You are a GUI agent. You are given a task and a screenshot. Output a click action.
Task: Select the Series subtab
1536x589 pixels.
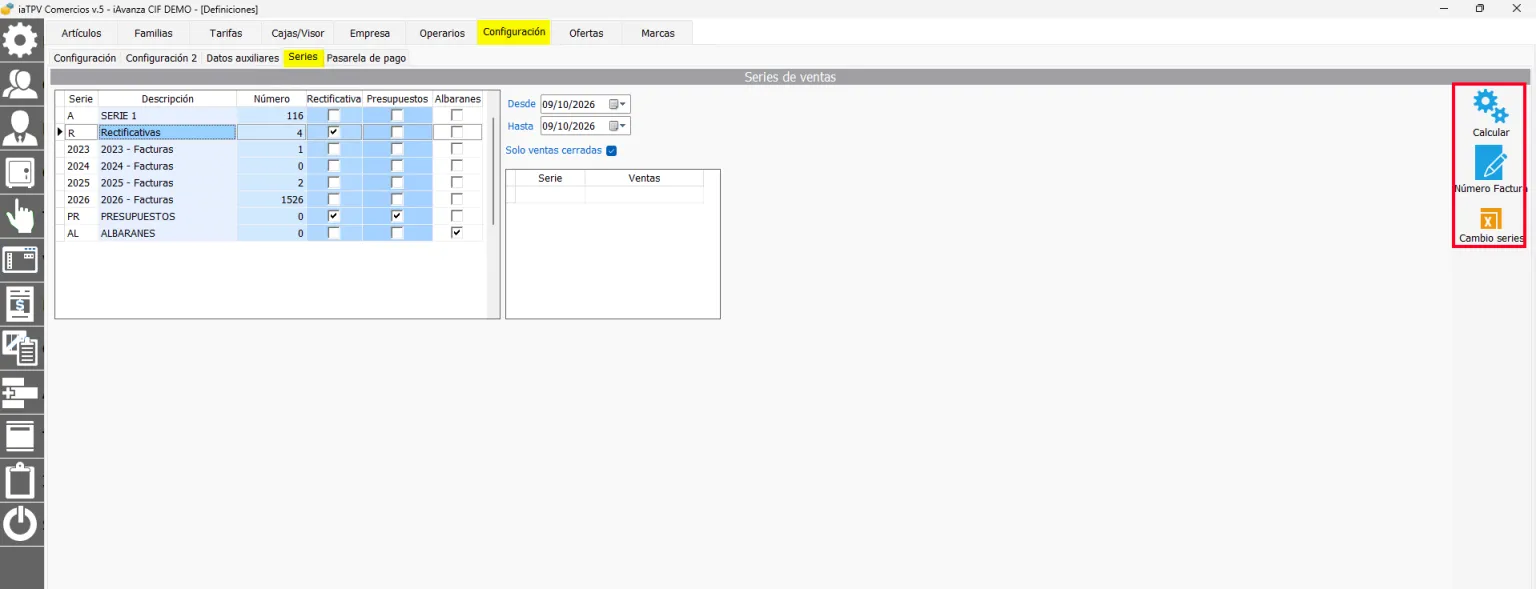tap(303, 57)
